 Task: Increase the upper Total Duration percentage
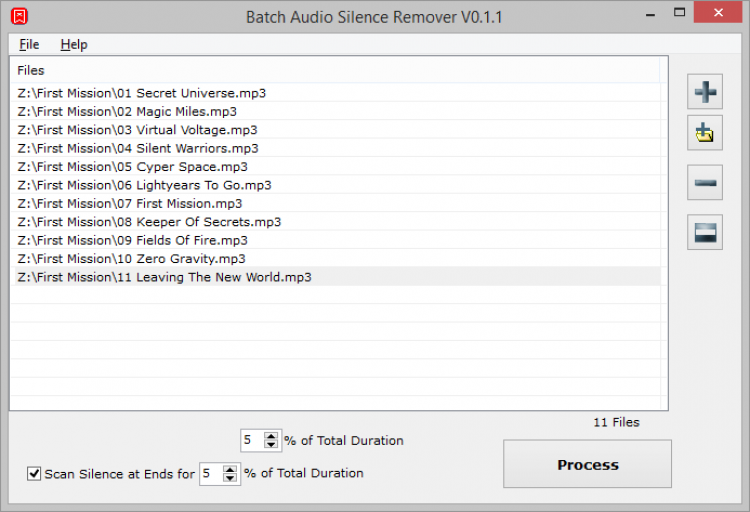point(272,435)
